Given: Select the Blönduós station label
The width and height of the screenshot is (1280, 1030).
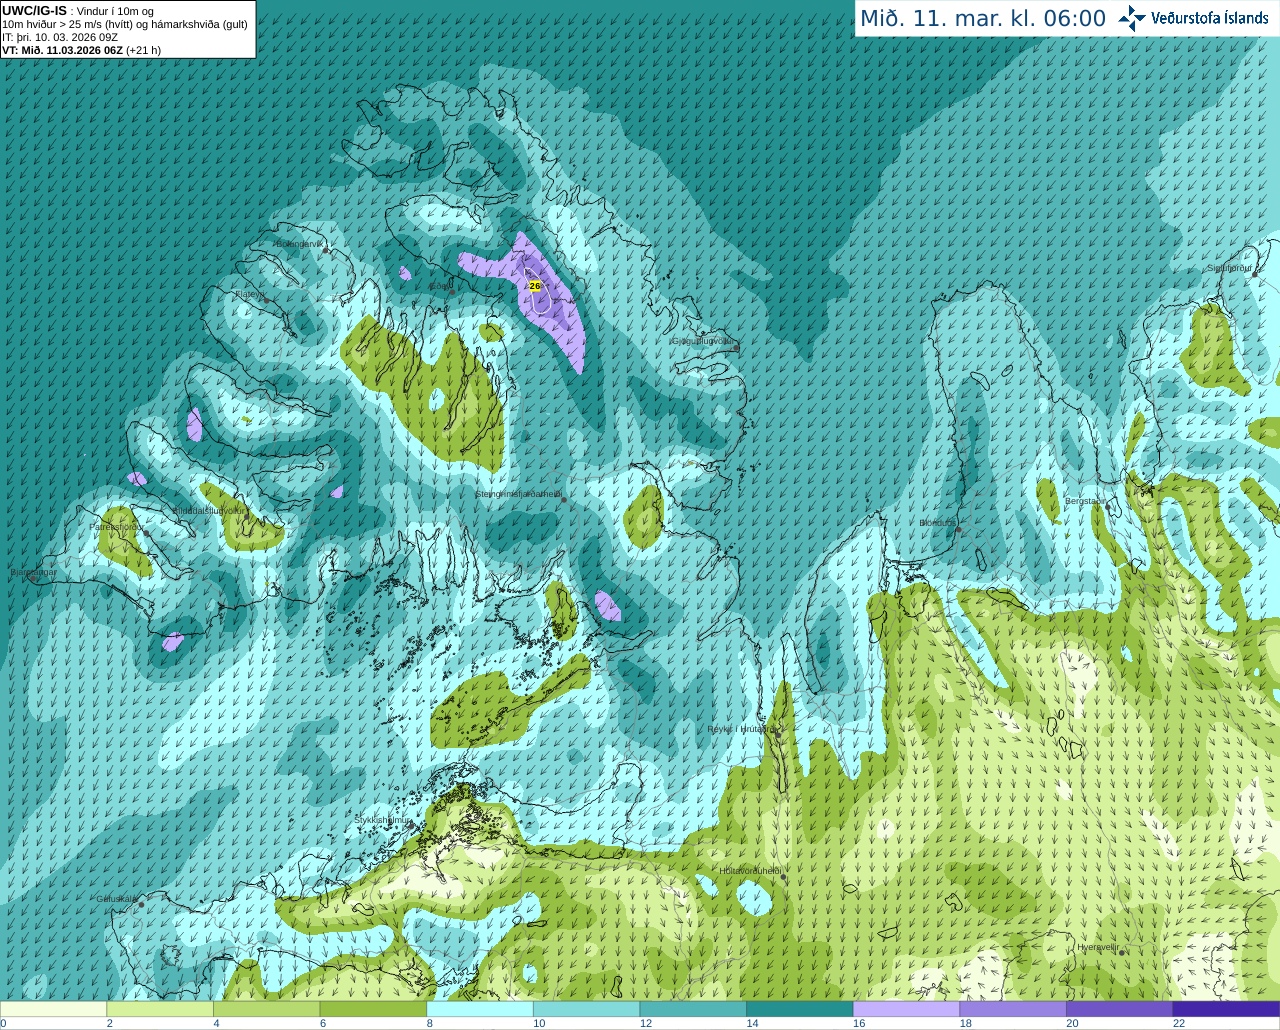Looking at the screenshot, I should click(937, 523).
